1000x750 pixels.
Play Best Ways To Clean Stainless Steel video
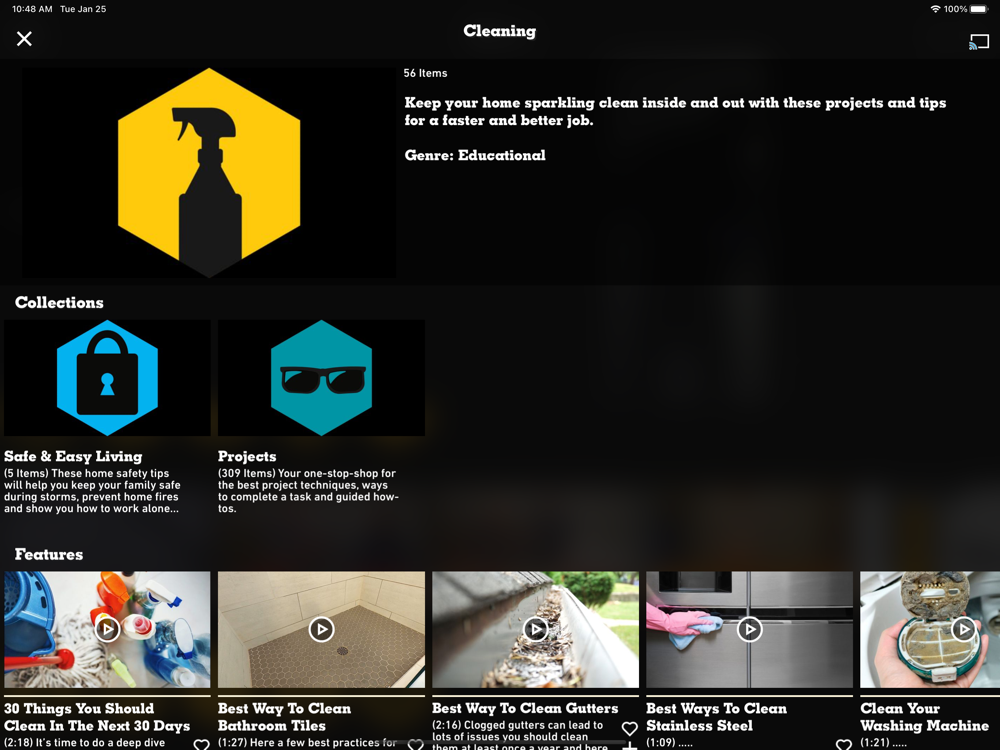pyautogui.click(x=750, y=629)
